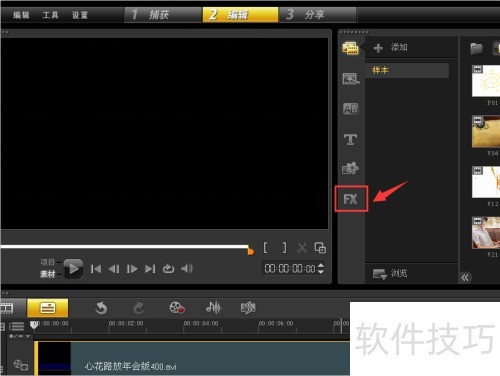Click the 浏览 browse button
The width and height of the screenshot is (500, 376).
390,274
